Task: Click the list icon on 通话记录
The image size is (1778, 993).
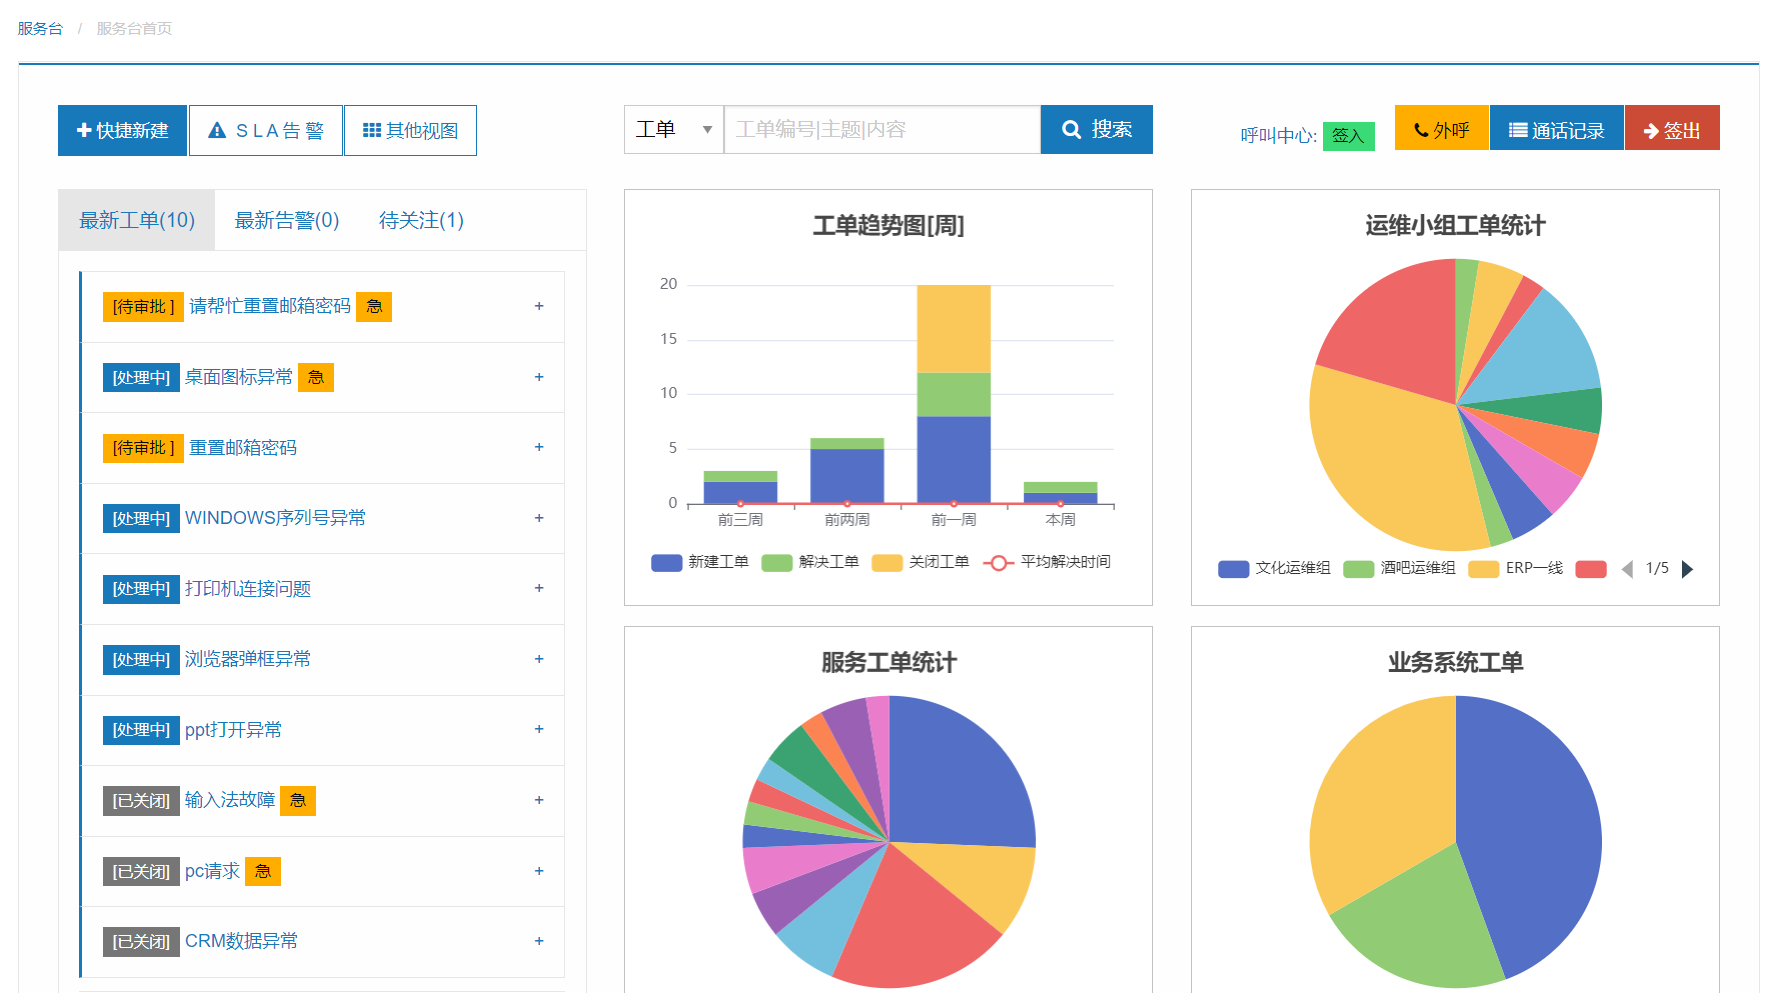Action: pyautogui.click(x=1517, y=130)
